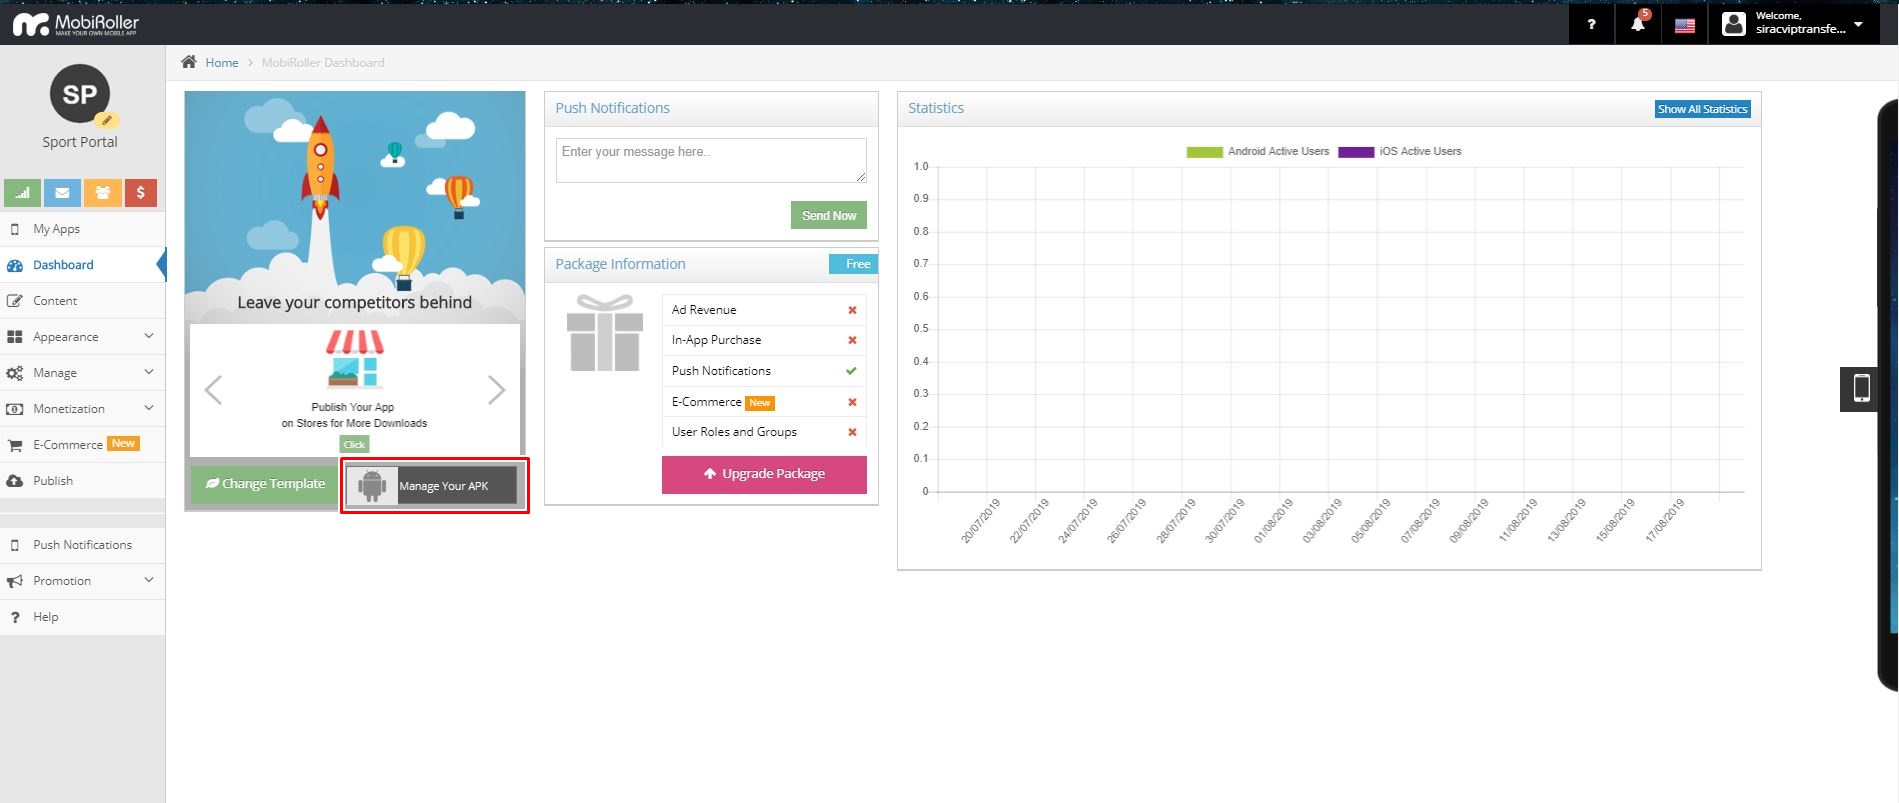Go to the next carousel slide
The width and height of the screenshot is (1899, 803).
(x=496, y=390)
